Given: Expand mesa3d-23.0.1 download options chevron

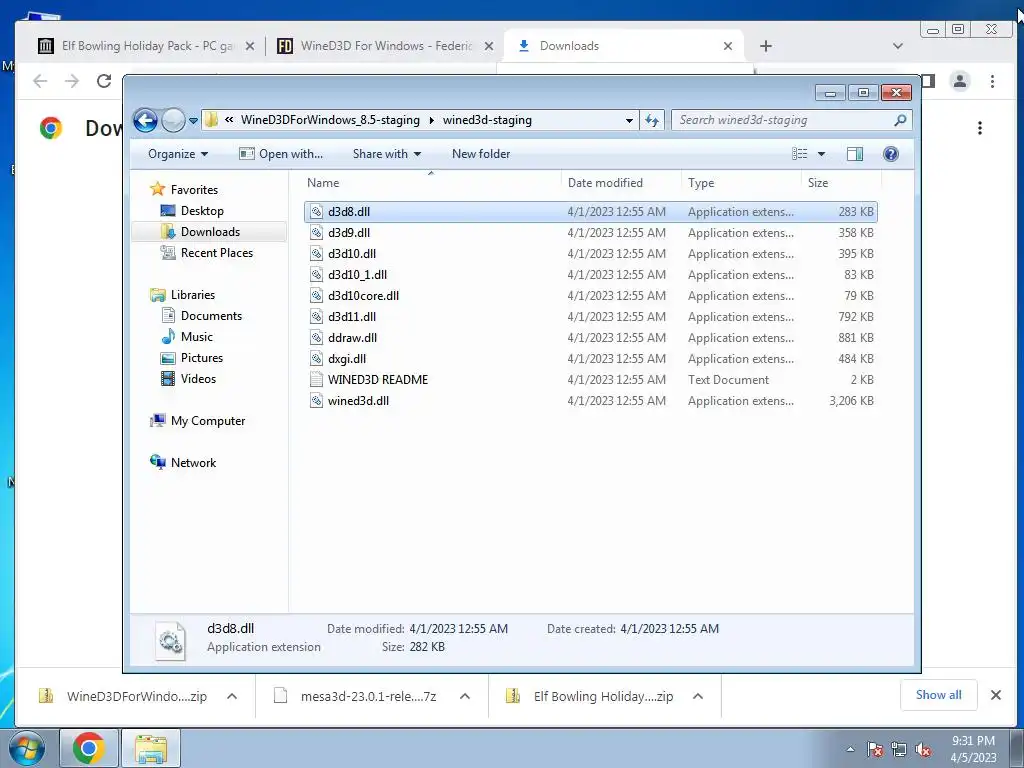Looking at the screenshot, I should click(x=465, y=696).
